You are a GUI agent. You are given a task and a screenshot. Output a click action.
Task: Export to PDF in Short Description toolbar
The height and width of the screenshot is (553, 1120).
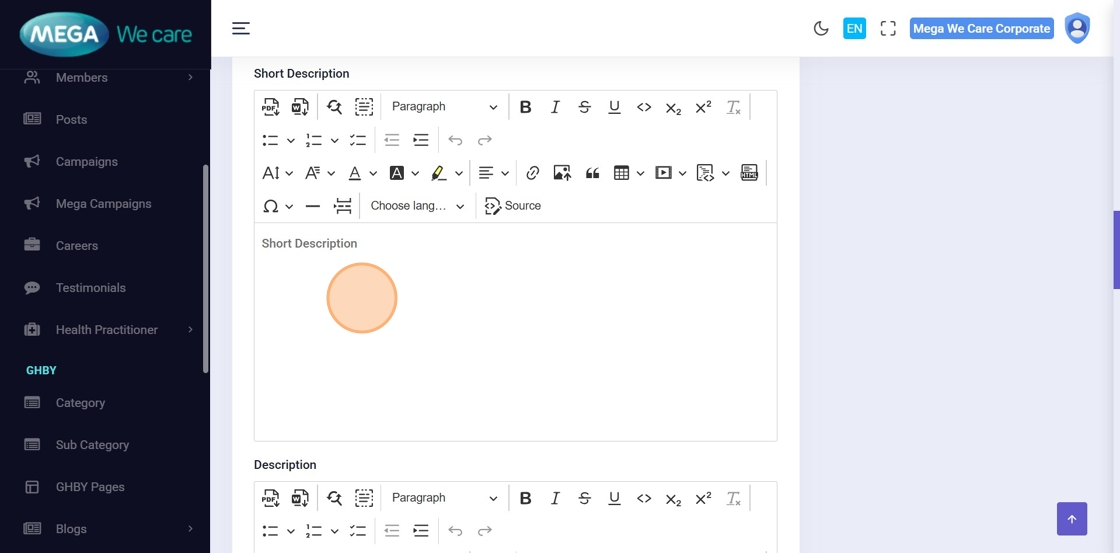click(271, 107)
